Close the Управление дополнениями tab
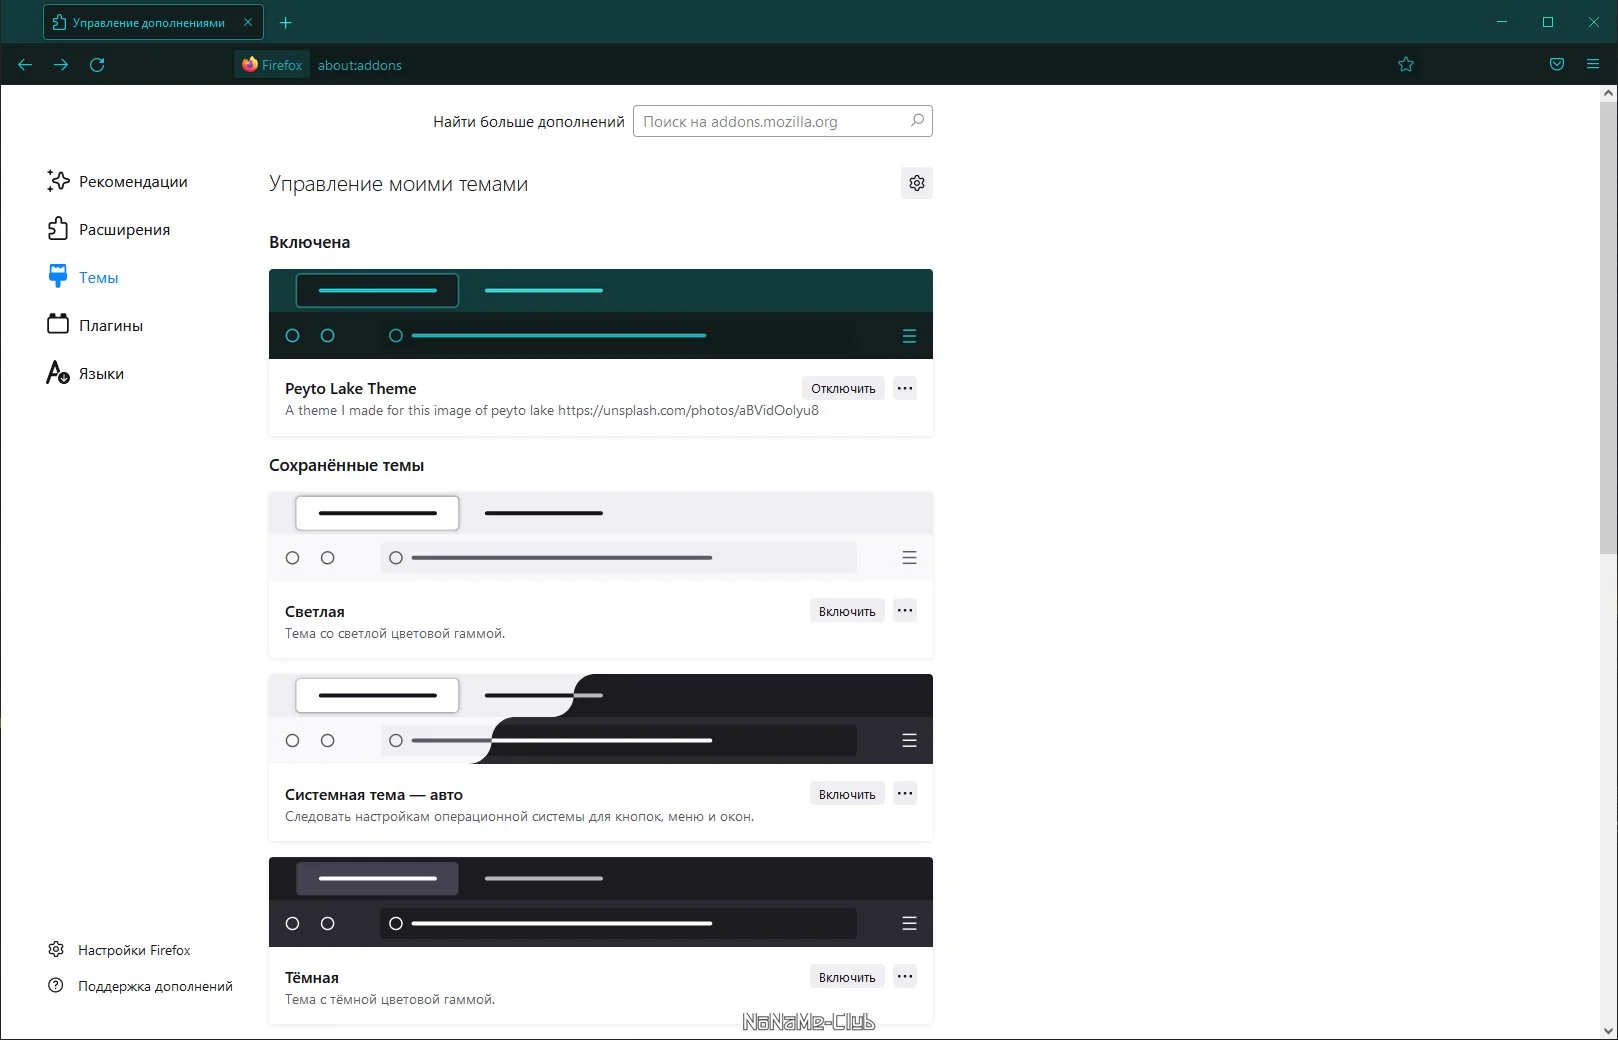Viewport: 1618px width, 1040px height. click(248, 22)
